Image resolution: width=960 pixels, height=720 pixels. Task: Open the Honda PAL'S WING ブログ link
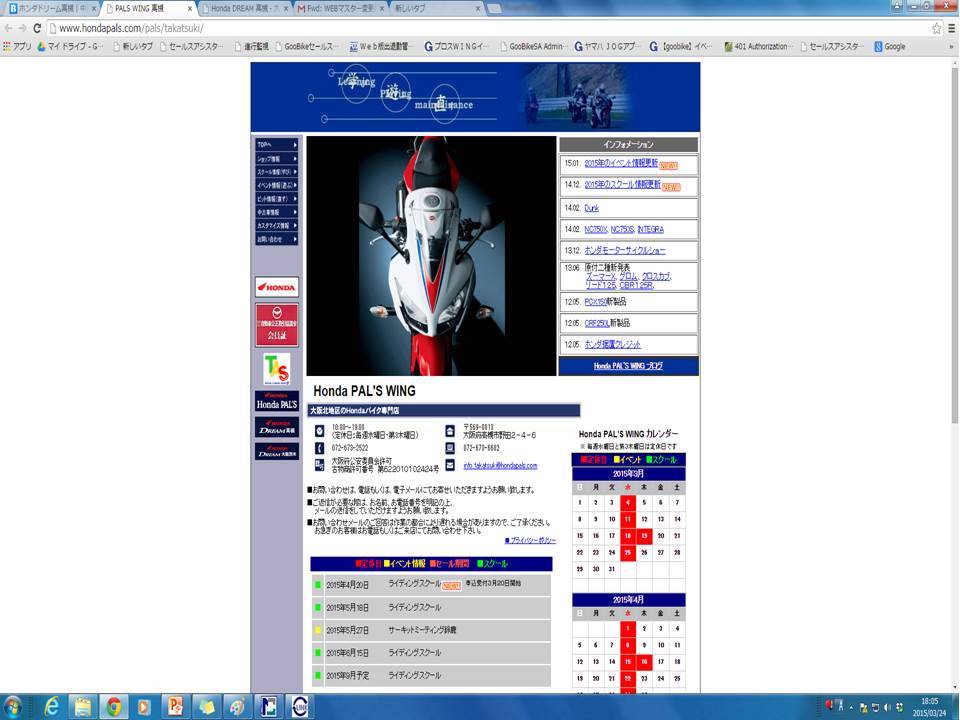pyautogui.click(x=628, y=366)
